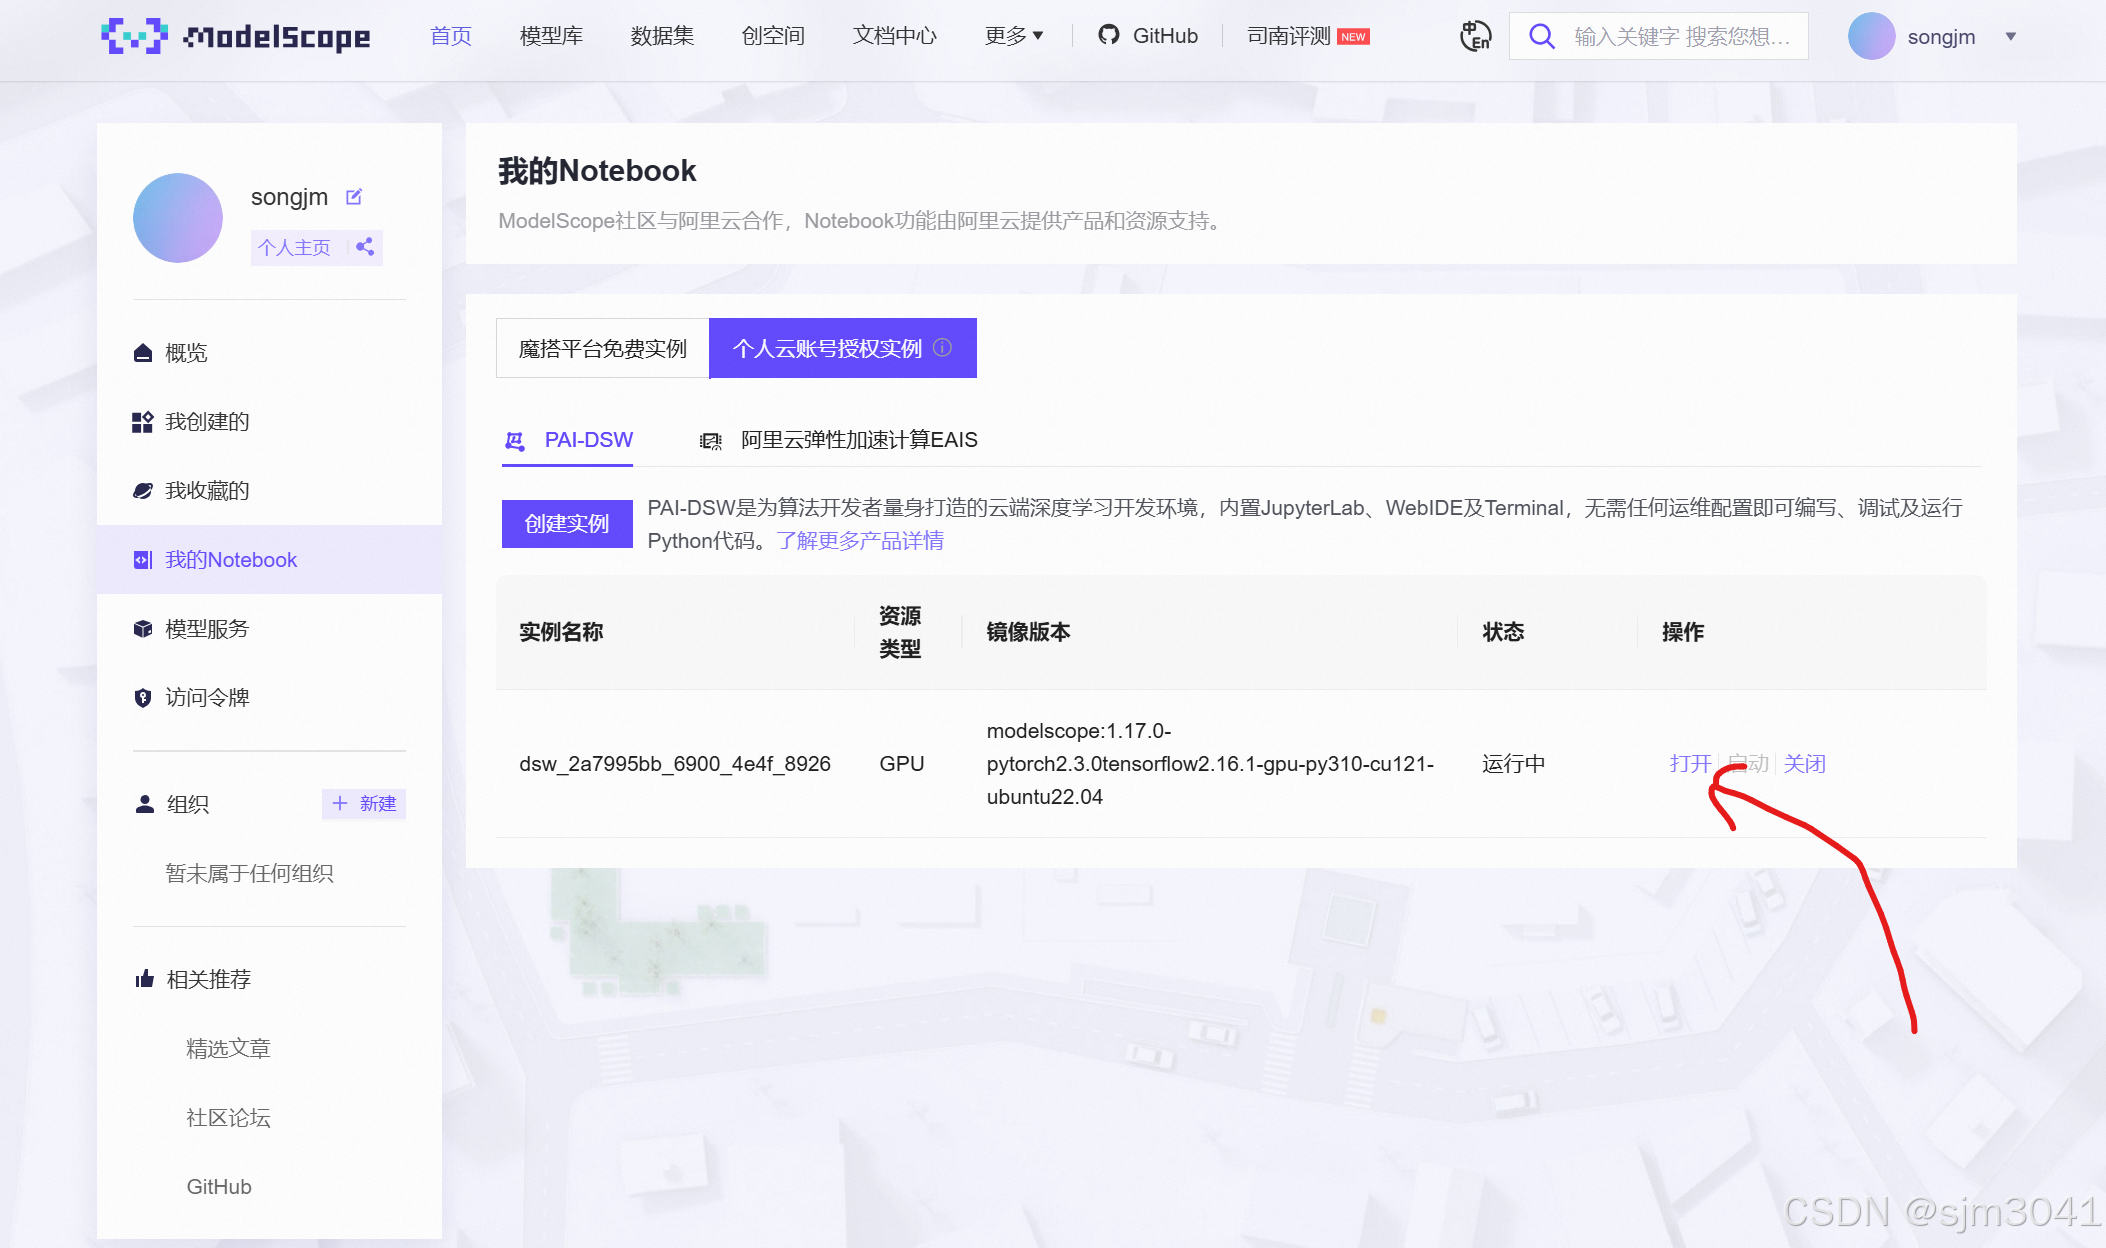Open 社区论坛 recommendation link
This screenshot has height=1248, width=2106.
[x=229, y=1117]
